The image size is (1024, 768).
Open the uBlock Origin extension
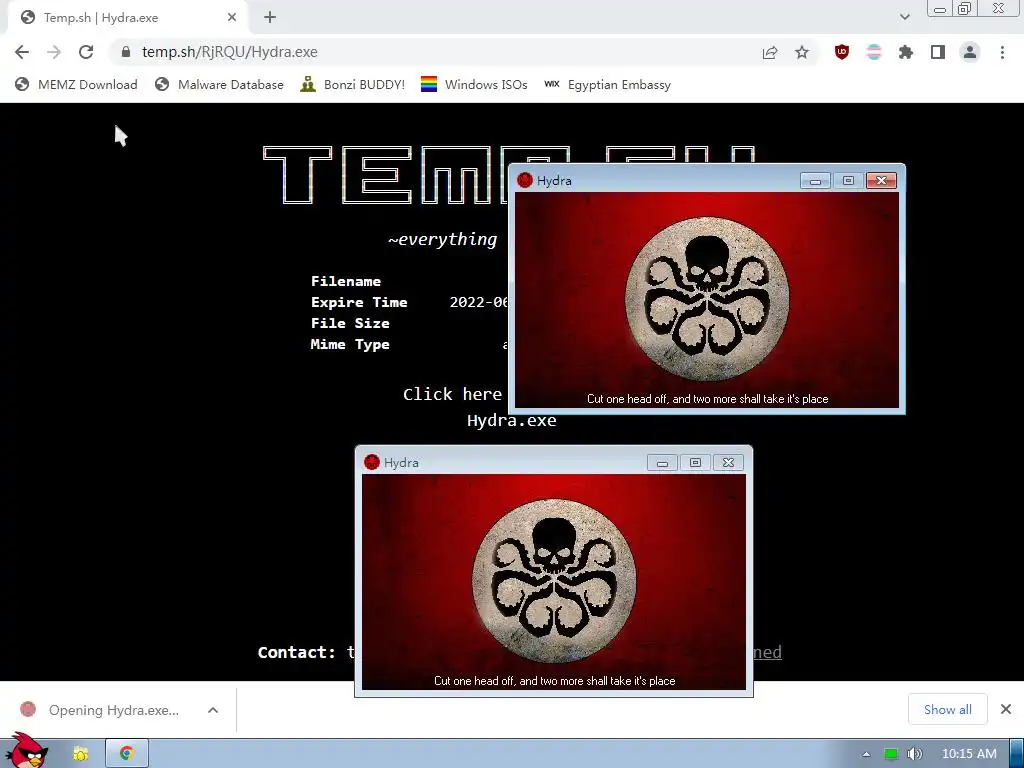842,52
